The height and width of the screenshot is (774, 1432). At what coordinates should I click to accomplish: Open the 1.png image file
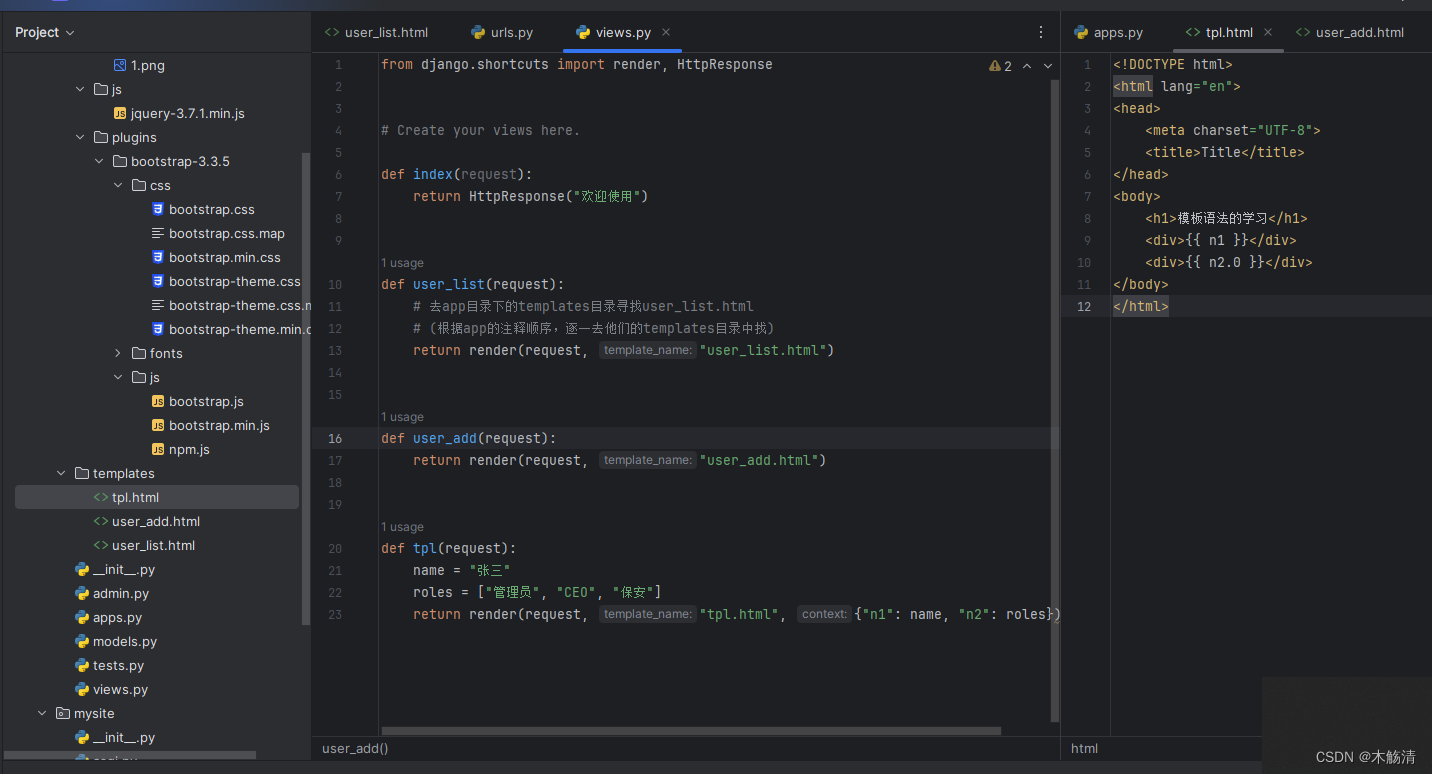point(147,65)
